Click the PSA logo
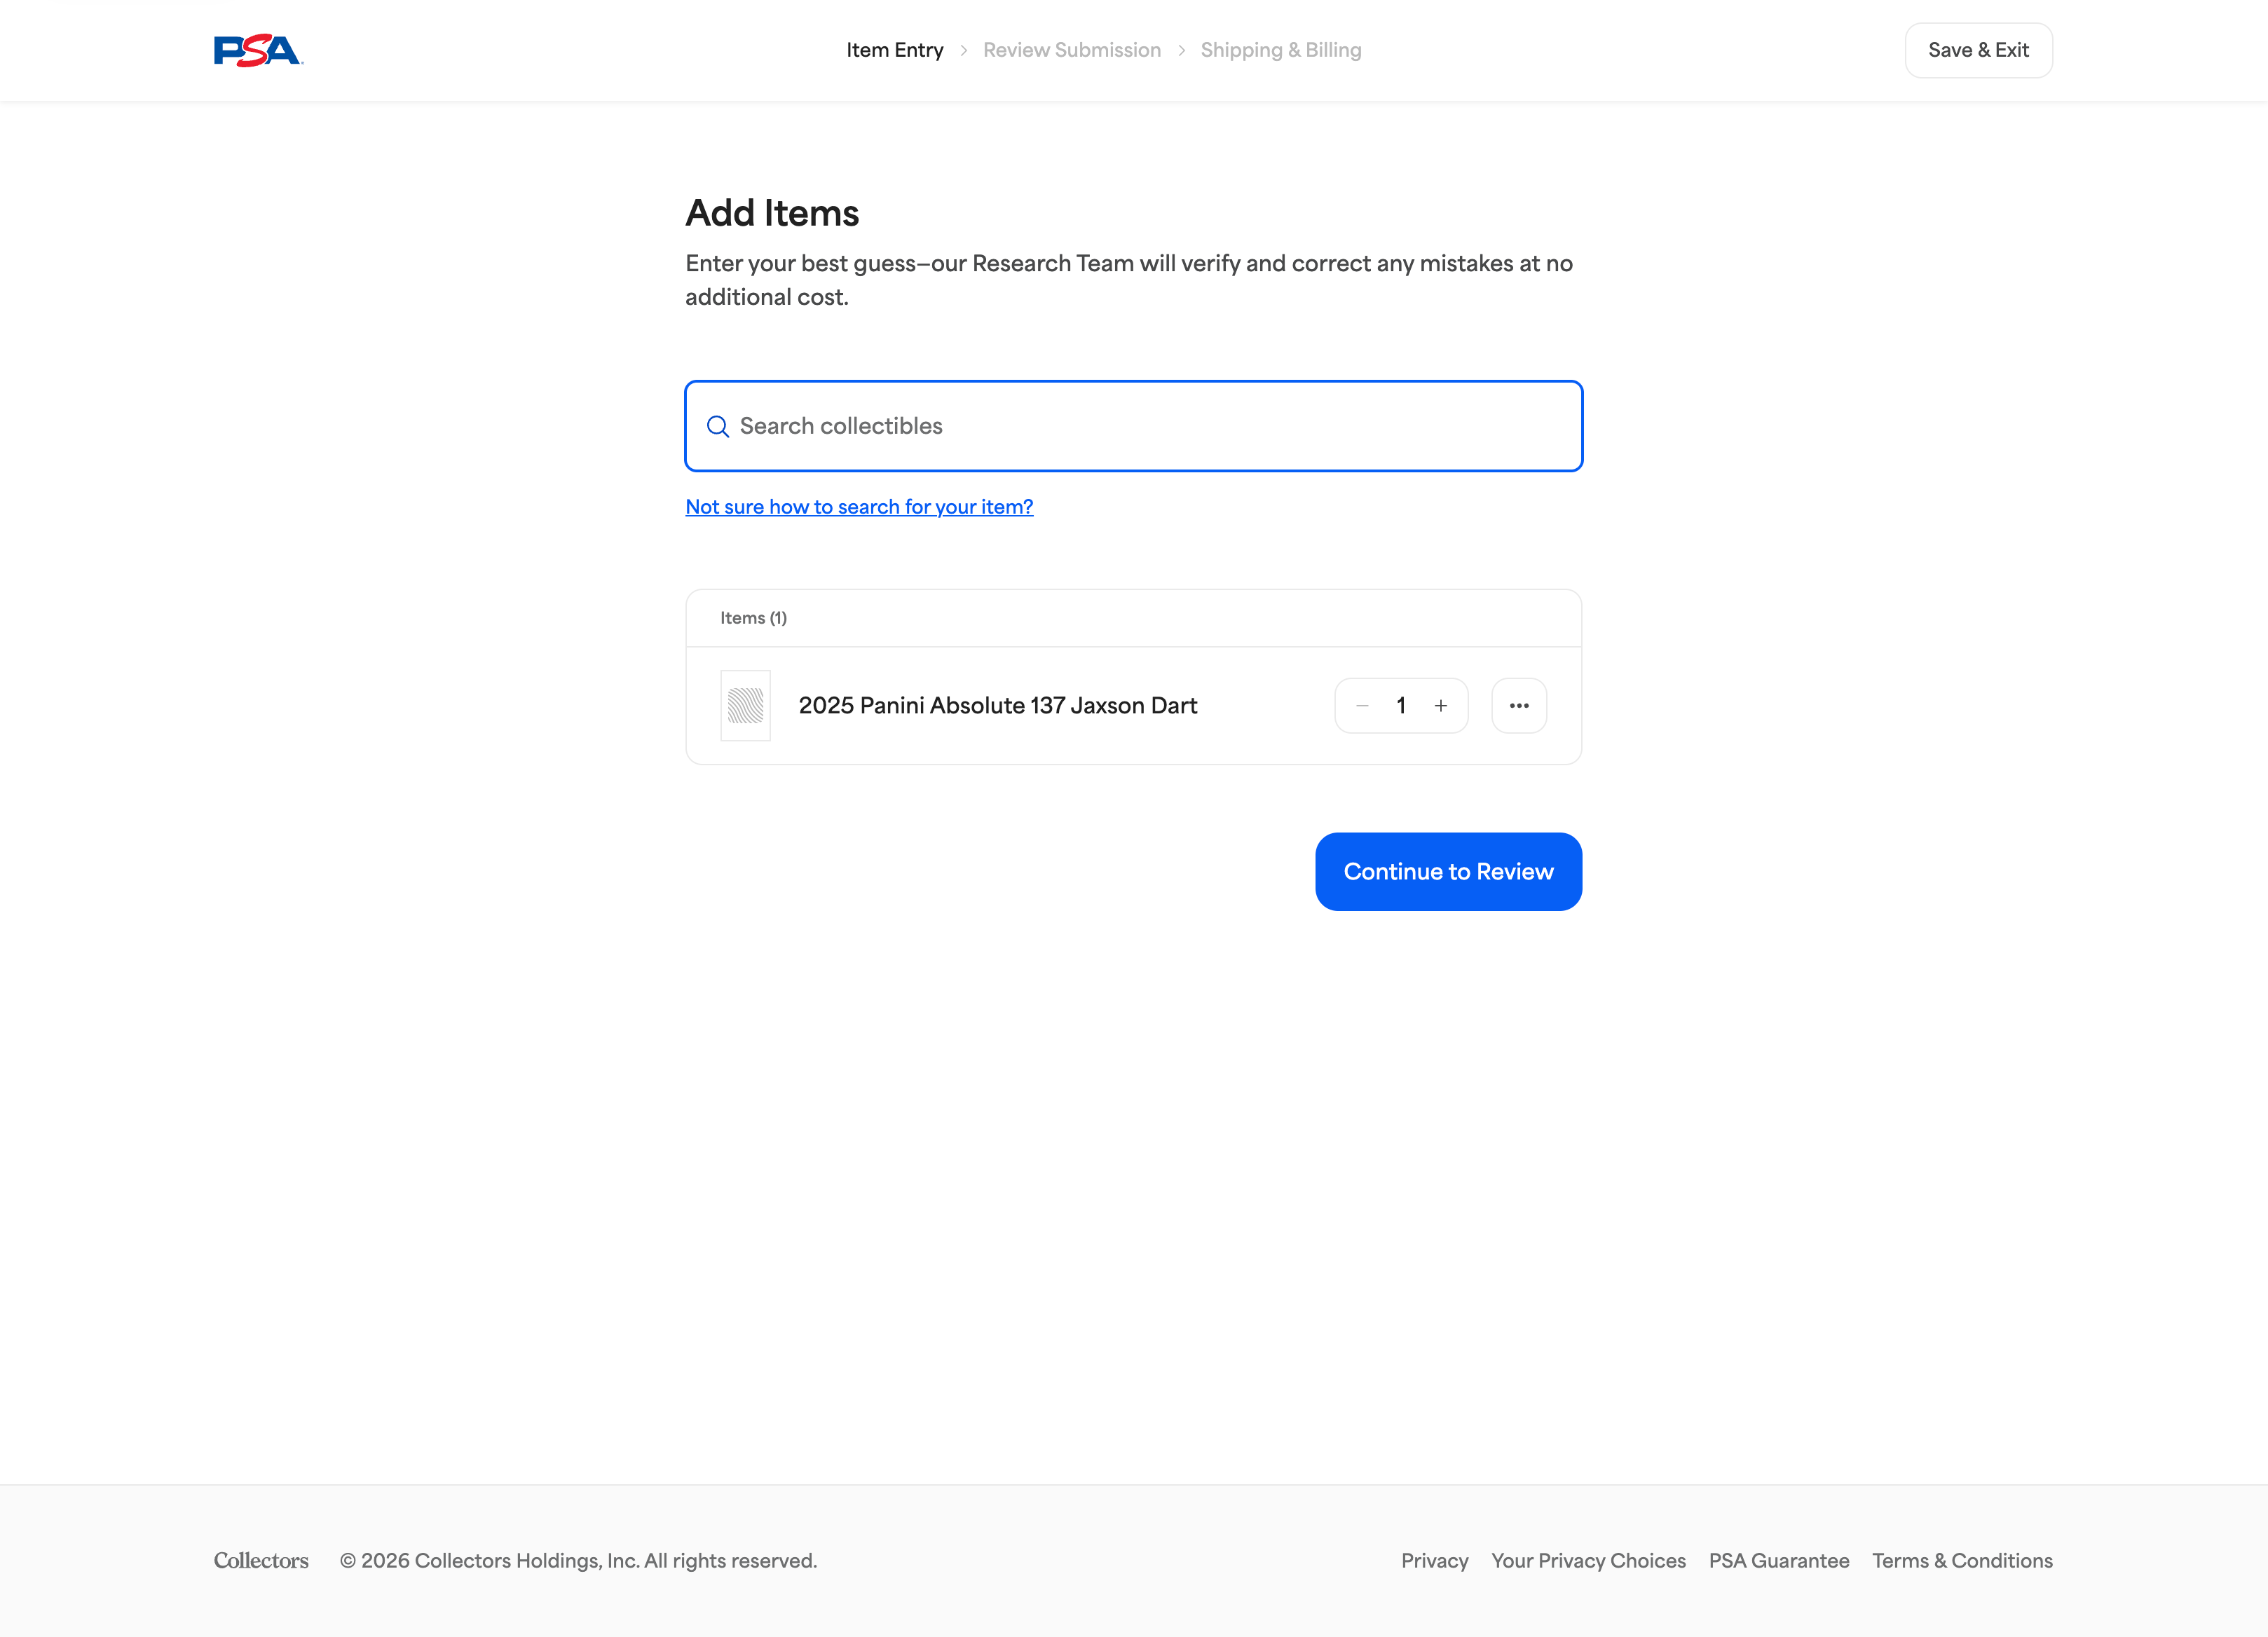Image resolution: width=2268 pixels, height=1637 pixels. tap(257, 50)
